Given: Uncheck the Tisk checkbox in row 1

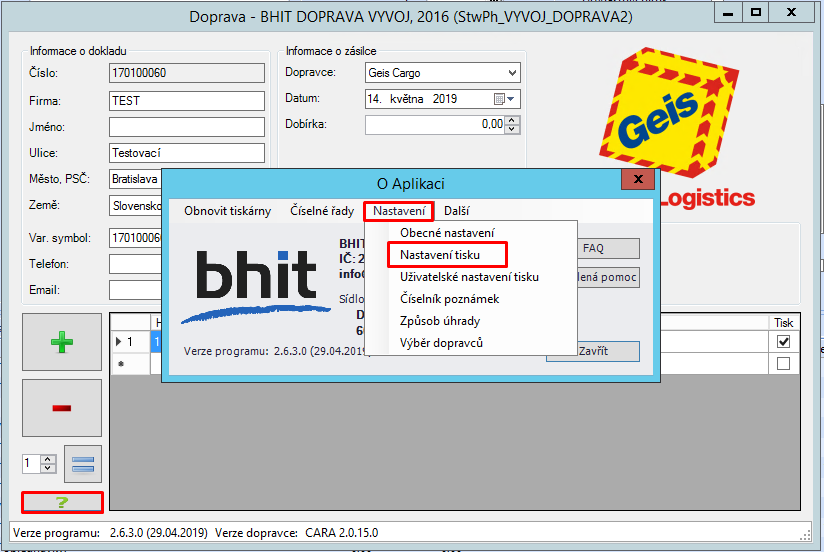Looking at the screenshot, I should [x=783, y=342].
